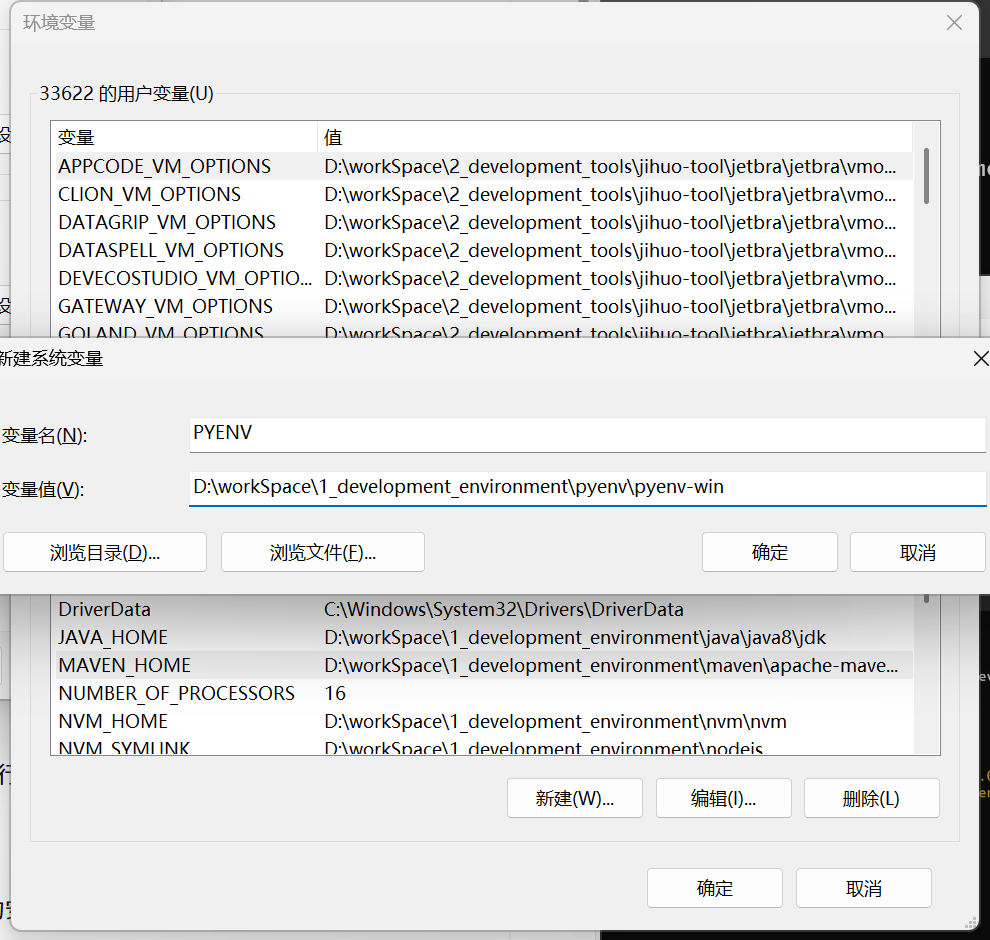Close the 环境变量 window
The height and width of the screenshot is (940, 990).
[954, 23]
